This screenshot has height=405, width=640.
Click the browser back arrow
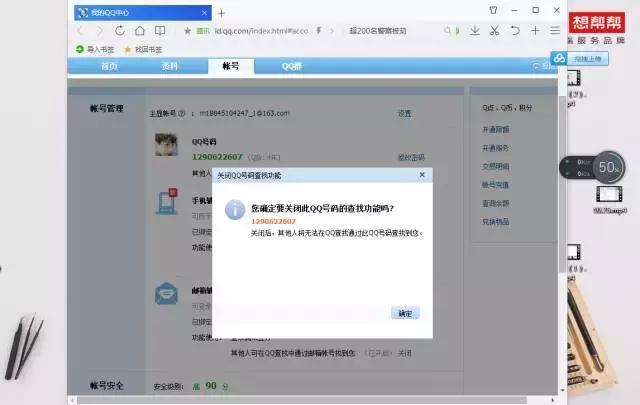coord(80,31)
